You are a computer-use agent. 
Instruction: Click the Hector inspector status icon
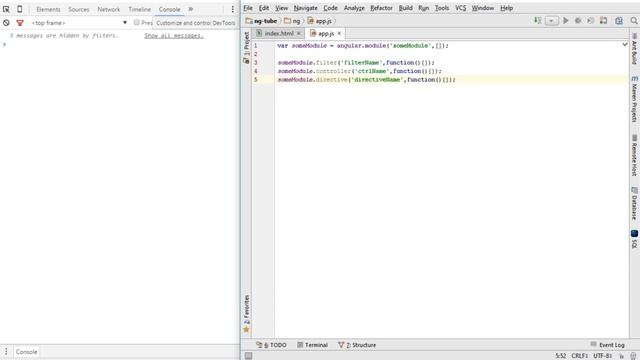[633, 356]
